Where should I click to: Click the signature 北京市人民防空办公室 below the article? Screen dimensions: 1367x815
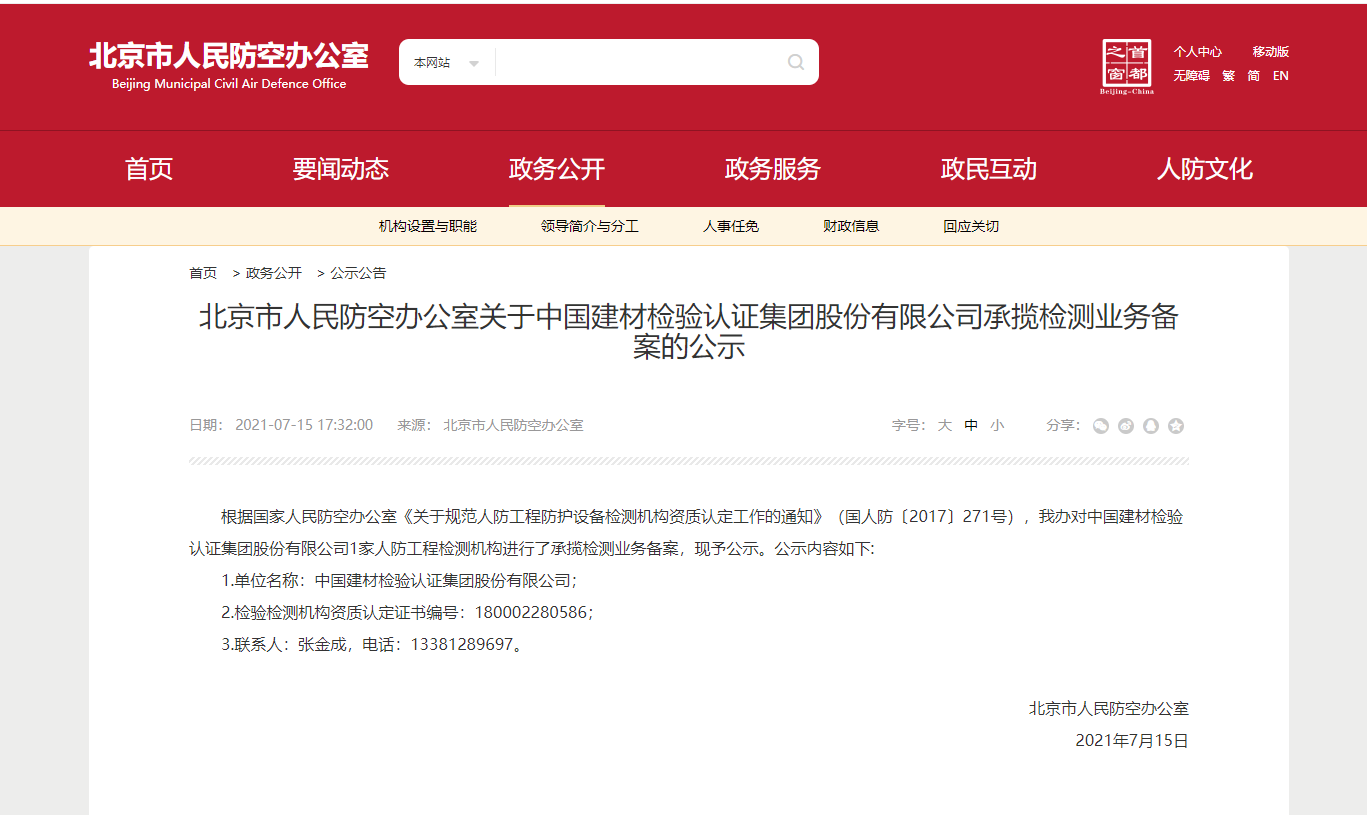tap(1109, 709)
